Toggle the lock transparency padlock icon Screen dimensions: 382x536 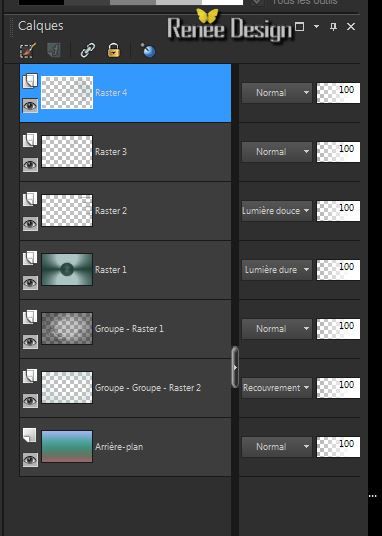pos(114,50)
